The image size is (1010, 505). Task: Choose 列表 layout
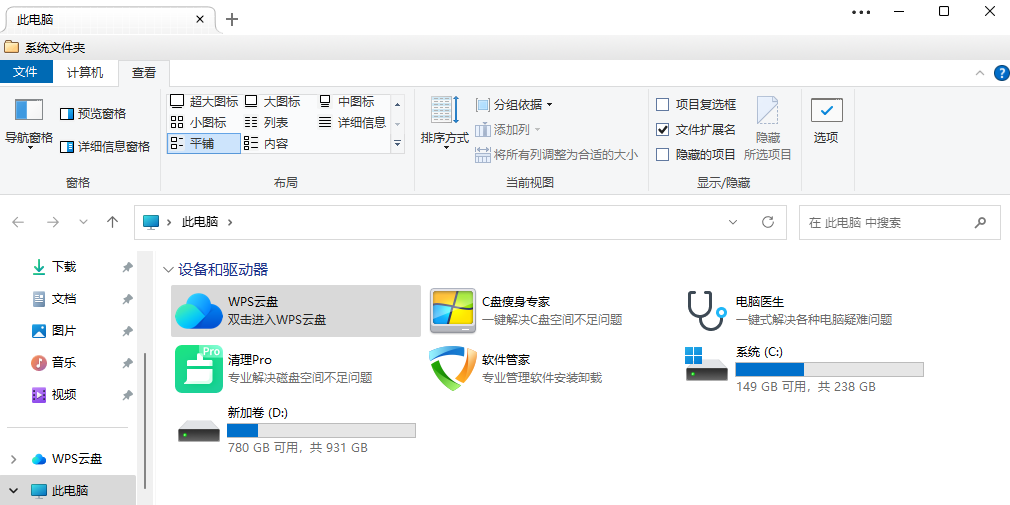(x=267, y=122)
